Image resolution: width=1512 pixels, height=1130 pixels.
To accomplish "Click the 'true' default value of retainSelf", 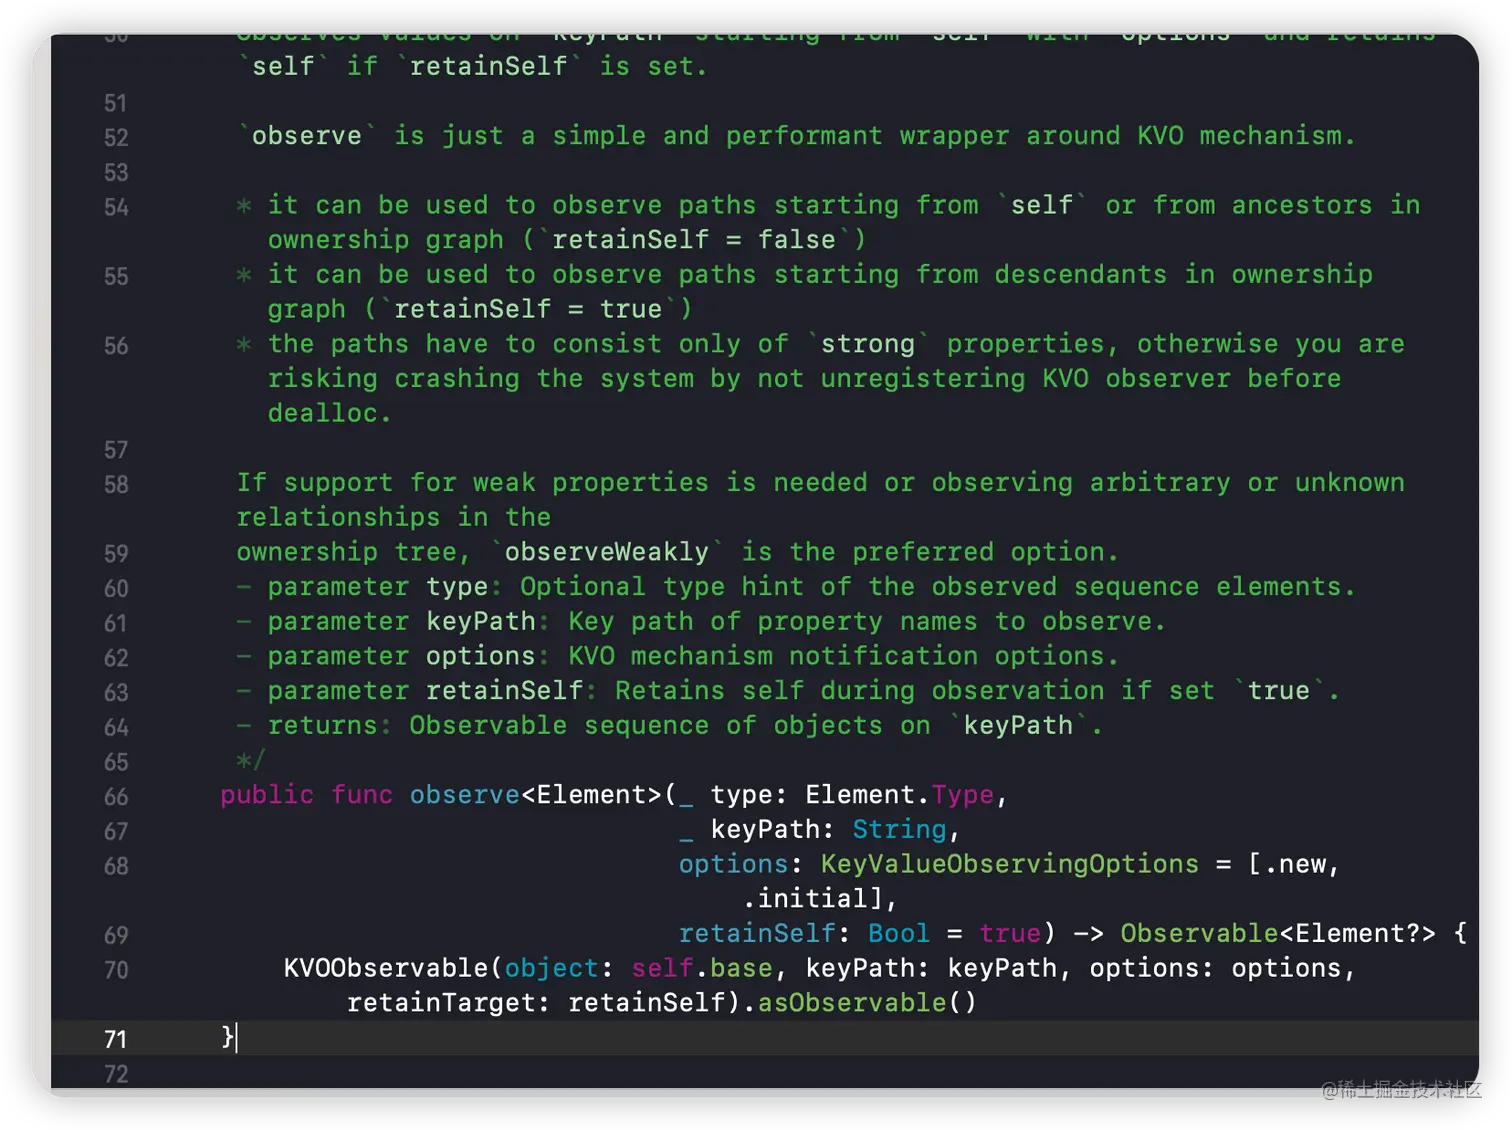I will pos(1009,933).
